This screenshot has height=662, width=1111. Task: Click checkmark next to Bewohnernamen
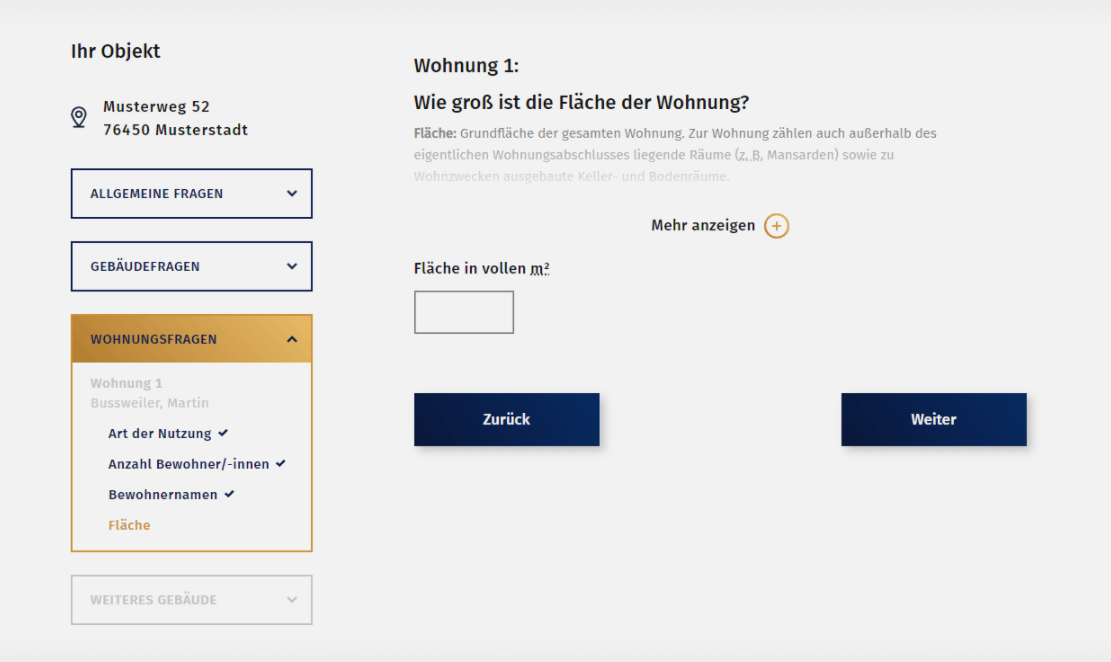pyautogui.click(x=229, y=494)
